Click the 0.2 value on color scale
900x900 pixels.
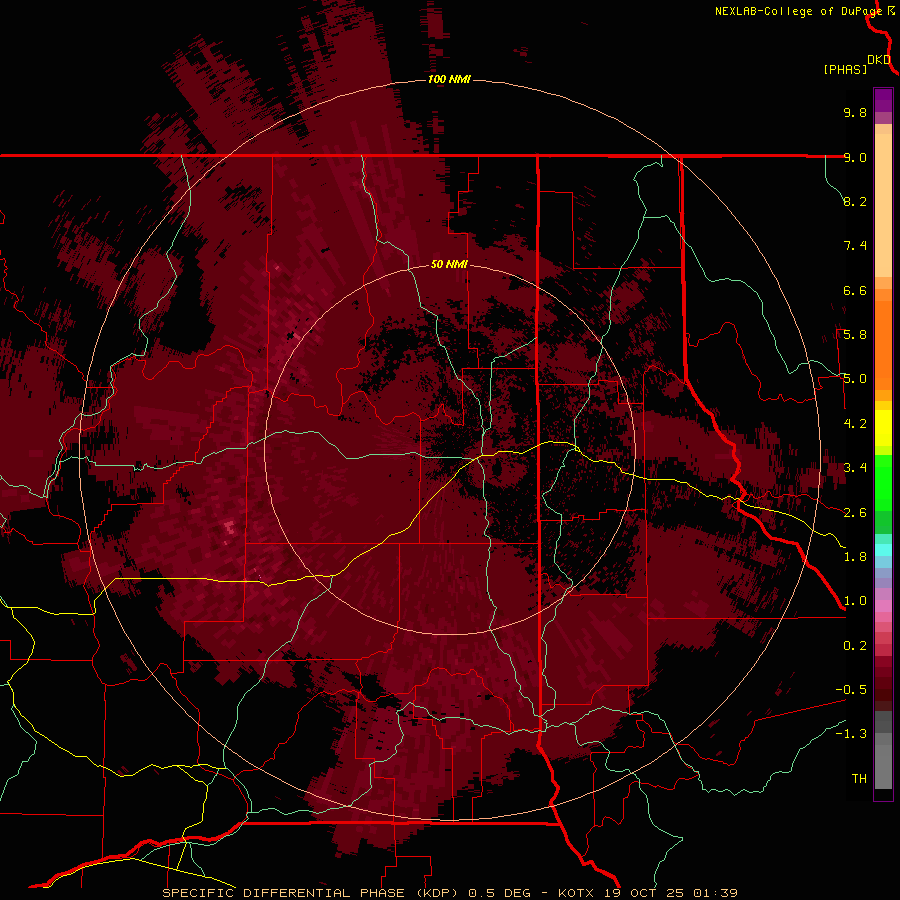point(855,646)
